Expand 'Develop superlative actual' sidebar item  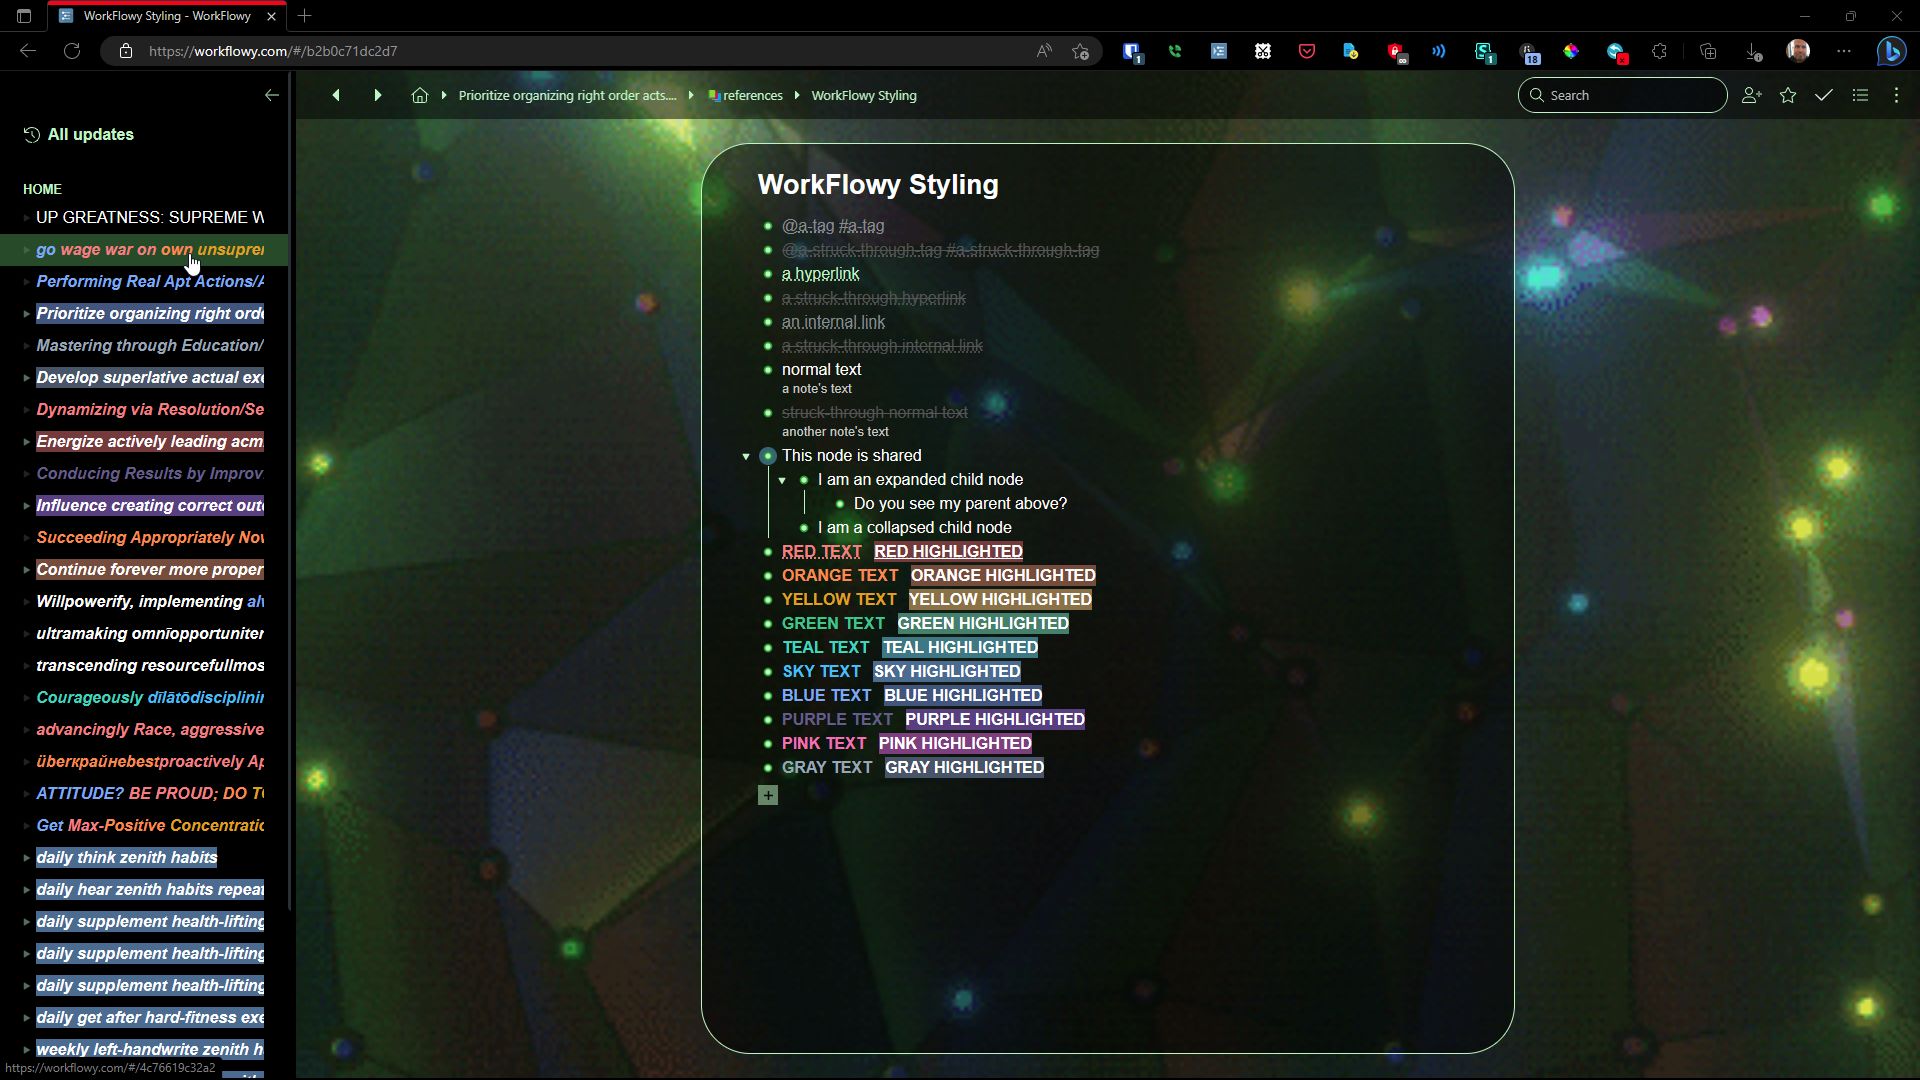[26, 378]
